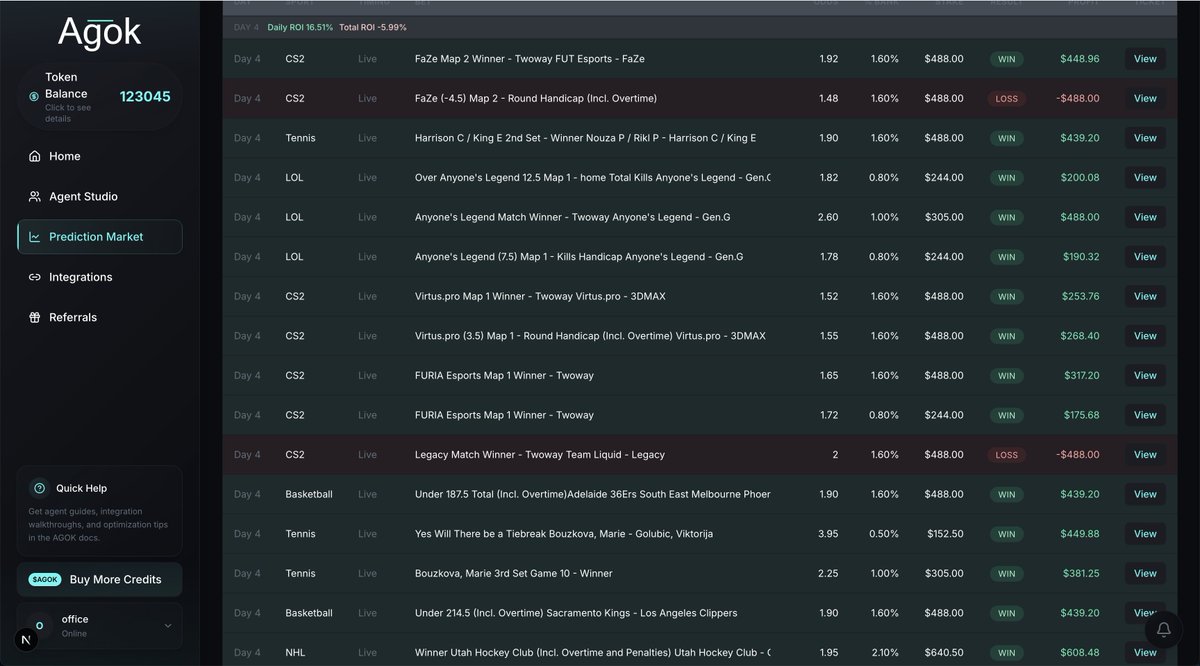The width and height of the screenshot is (1200, 666).
Task: Click the $AGOK badge icon
Action: (x=46, y=579)
